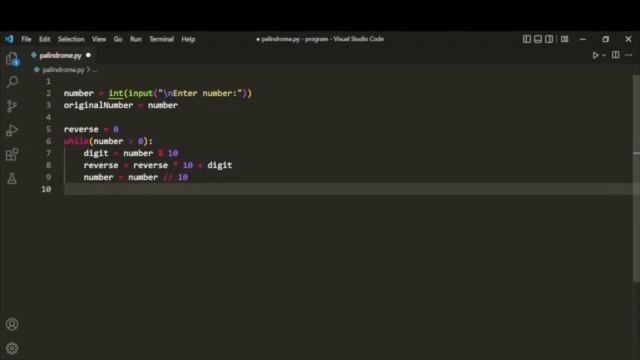640x360 pixels.
Task: Open the Explorer view in activity bar
Action: point(12,59)
